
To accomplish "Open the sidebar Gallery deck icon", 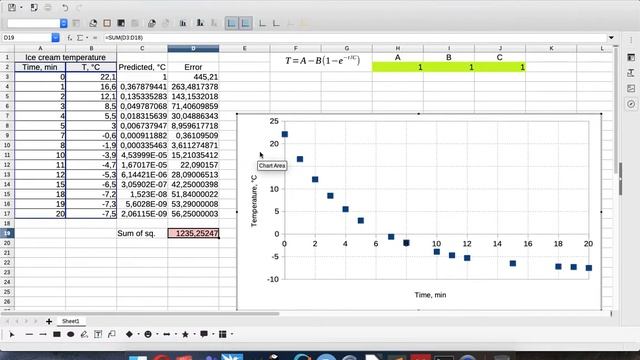I will (631, 88).
